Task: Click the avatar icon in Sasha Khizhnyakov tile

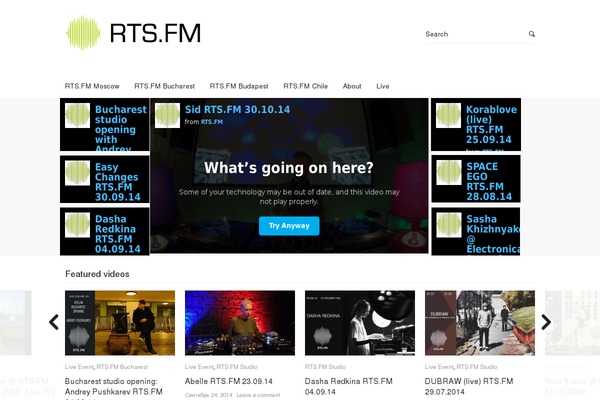Action: click(x=449, y=225)
